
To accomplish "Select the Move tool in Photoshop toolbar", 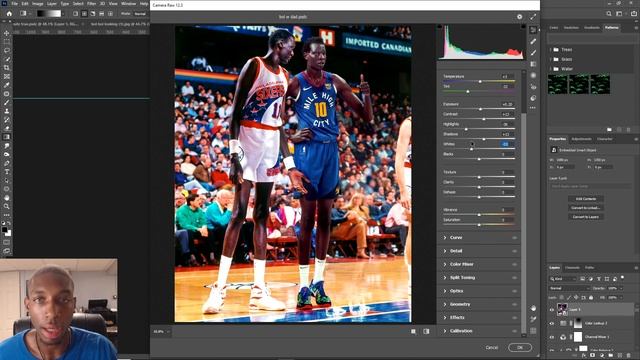I will [x=7, y=33].
